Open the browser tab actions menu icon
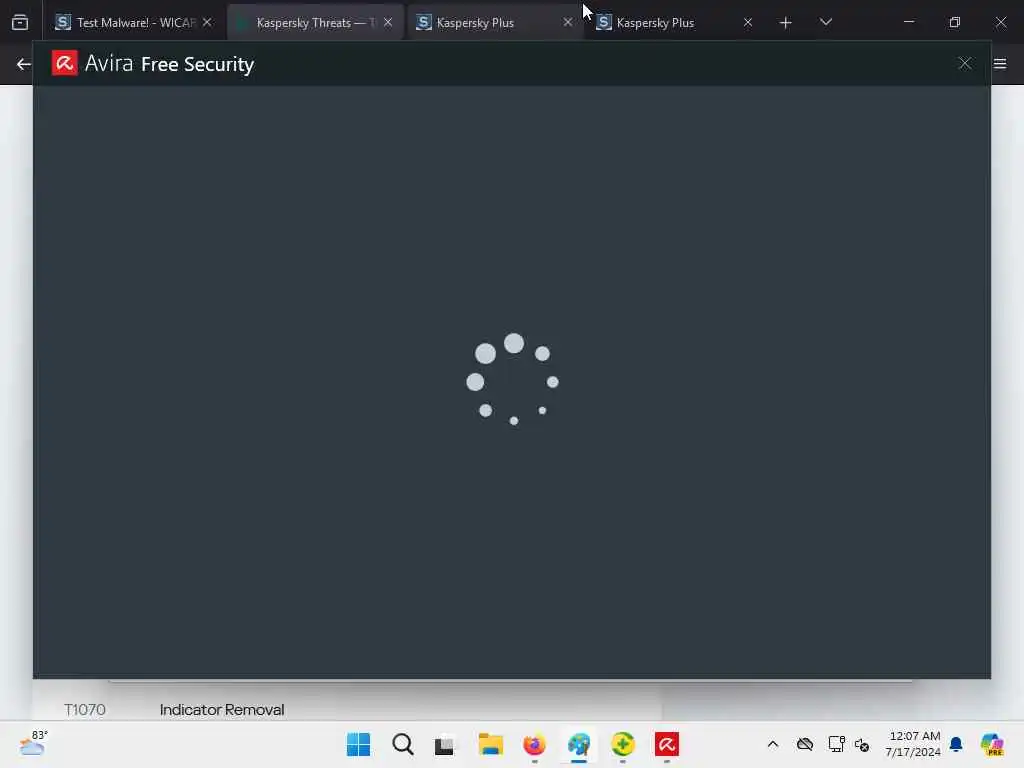This screenshot has width=1024, height=768. [x=20, y=23]
